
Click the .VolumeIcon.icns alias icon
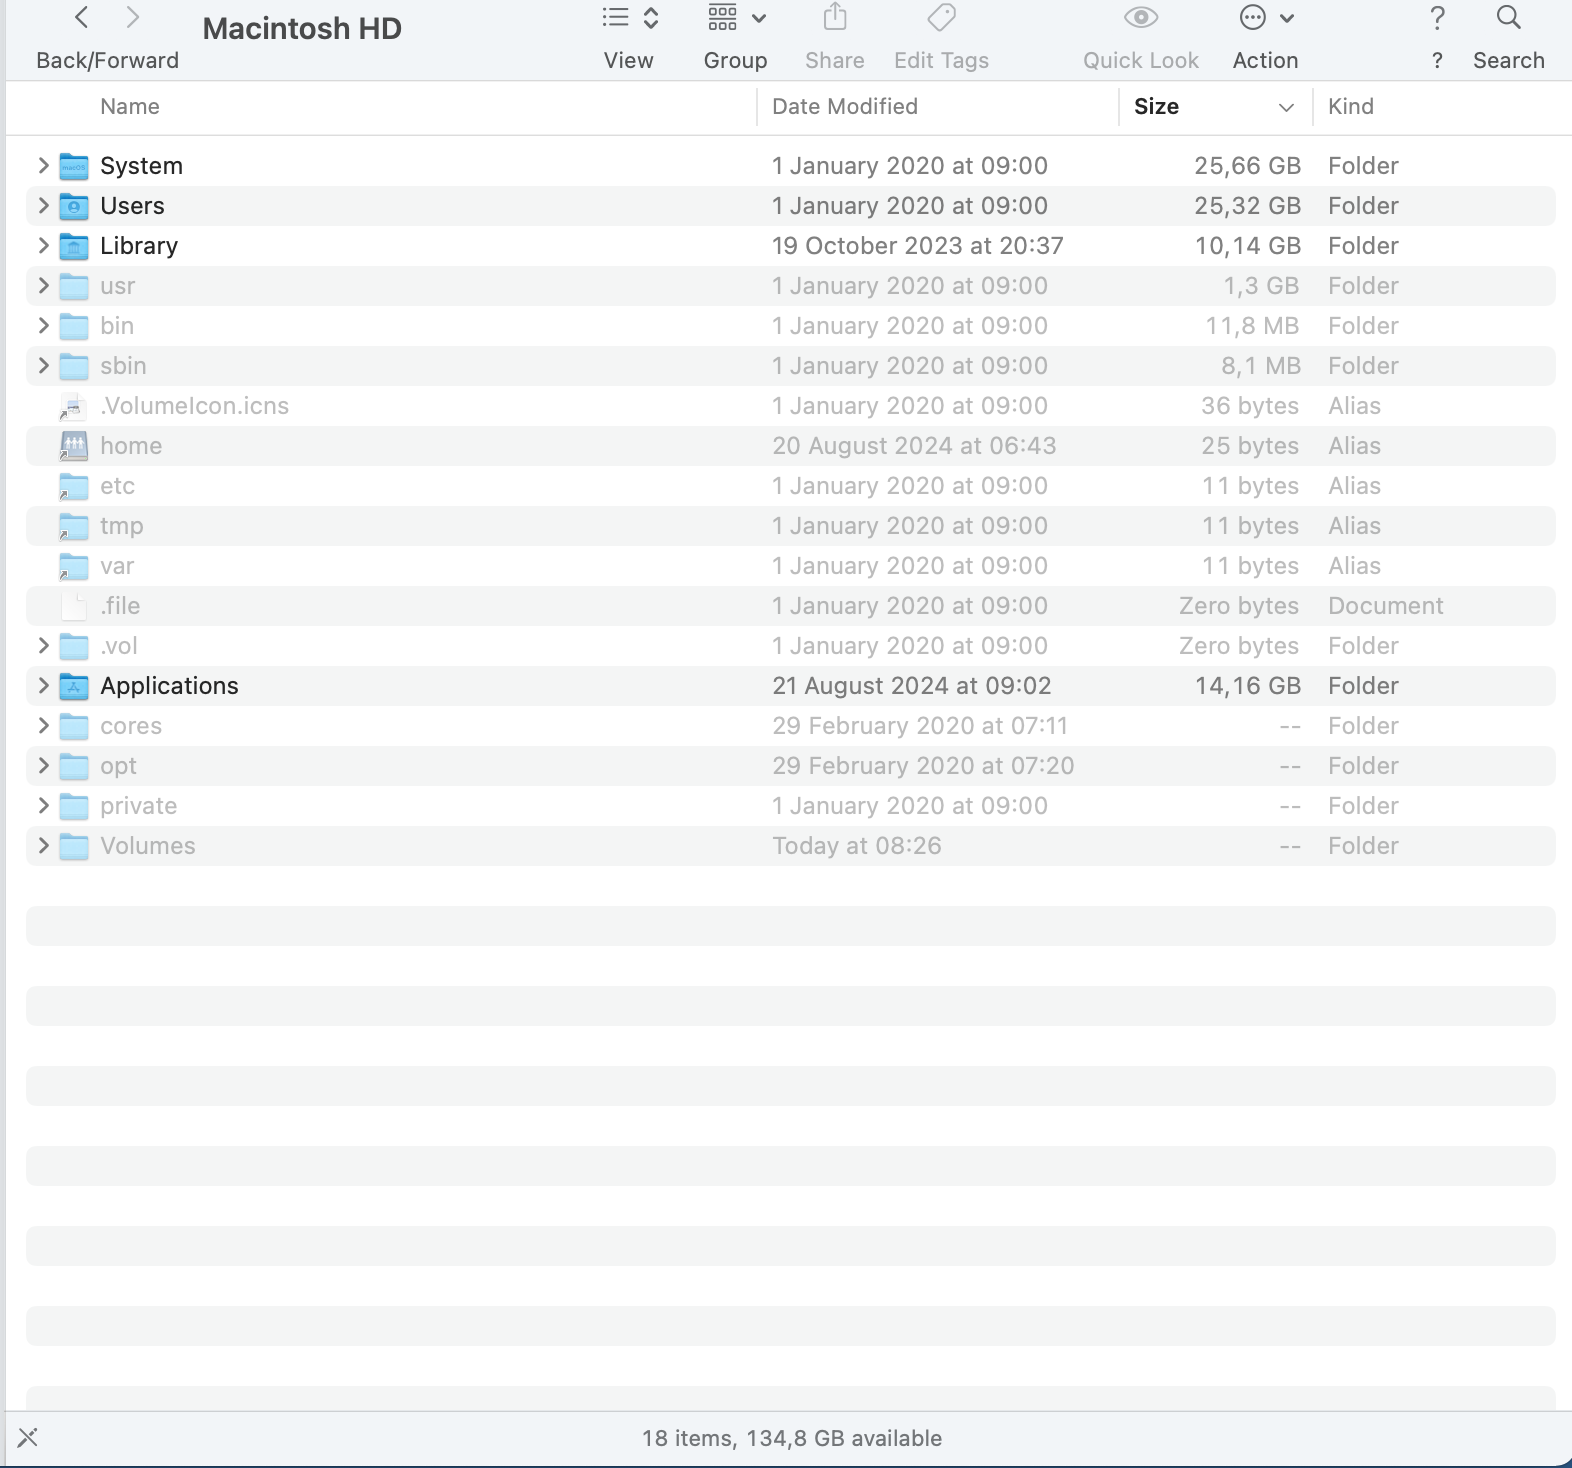pos(72,406)
